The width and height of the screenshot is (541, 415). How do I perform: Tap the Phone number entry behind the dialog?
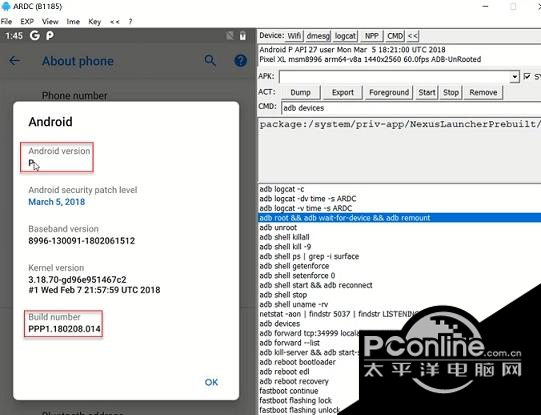pos(75,96)
